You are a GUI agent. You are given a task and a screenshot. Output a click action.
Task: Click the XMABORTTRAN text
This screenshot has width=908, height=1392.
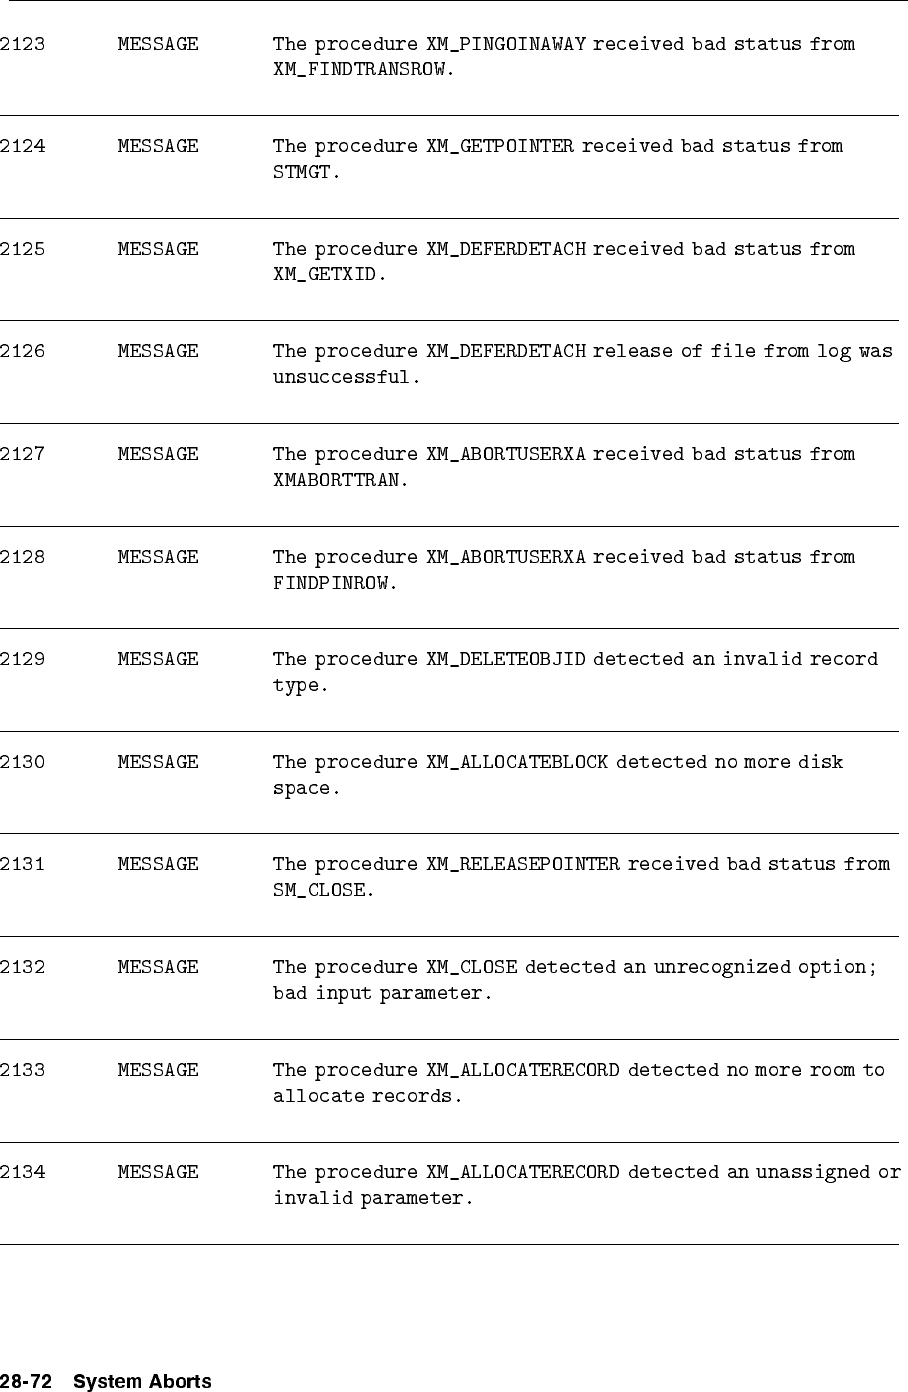[339, 480]
